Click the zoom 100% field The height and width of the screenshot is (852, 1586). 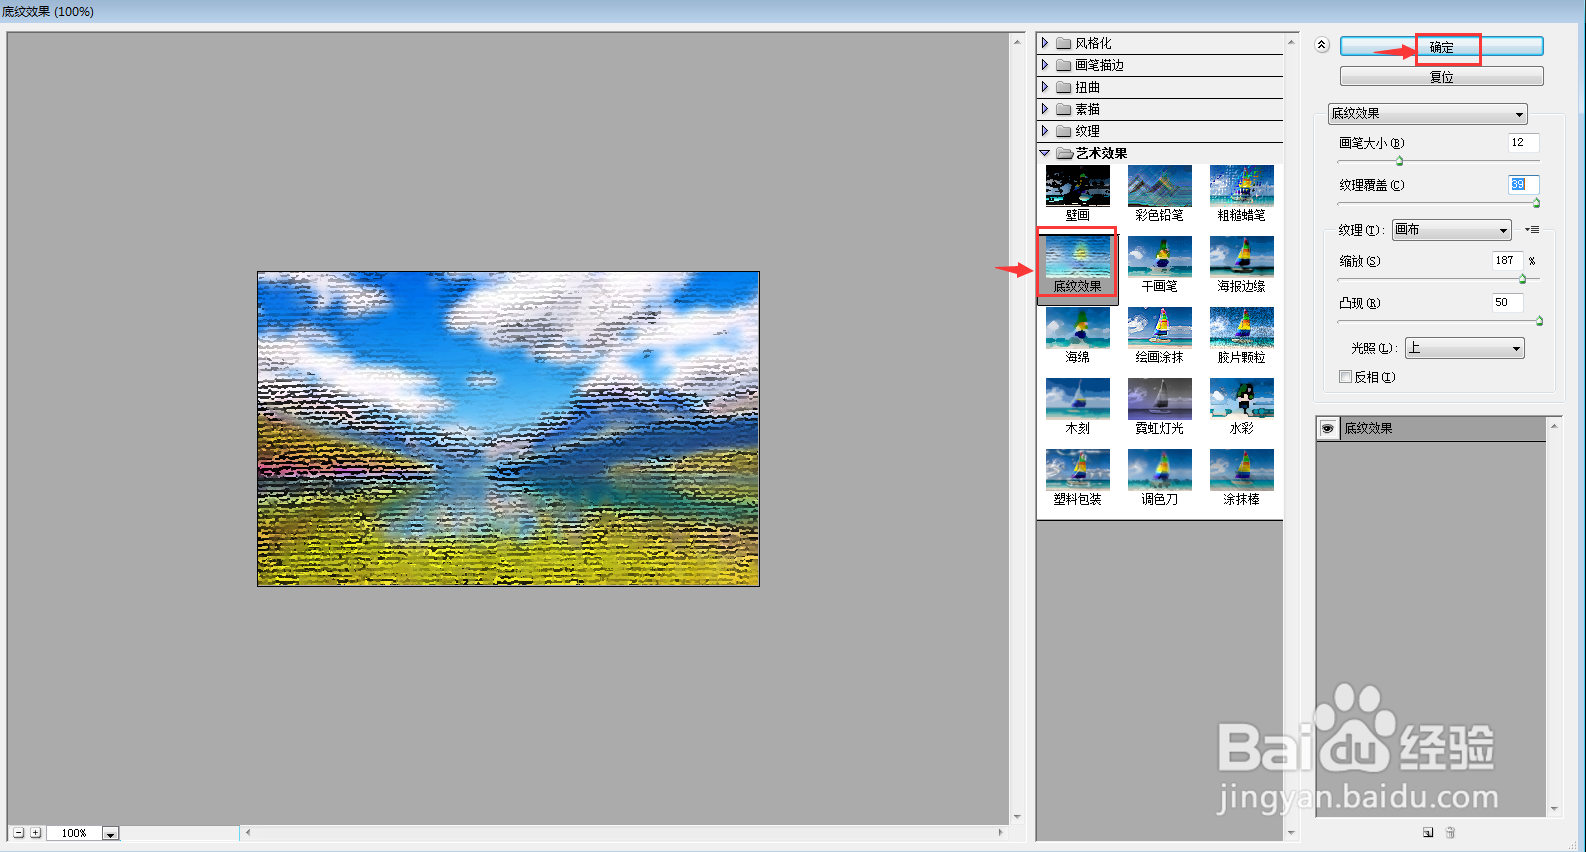coord(74,833)
